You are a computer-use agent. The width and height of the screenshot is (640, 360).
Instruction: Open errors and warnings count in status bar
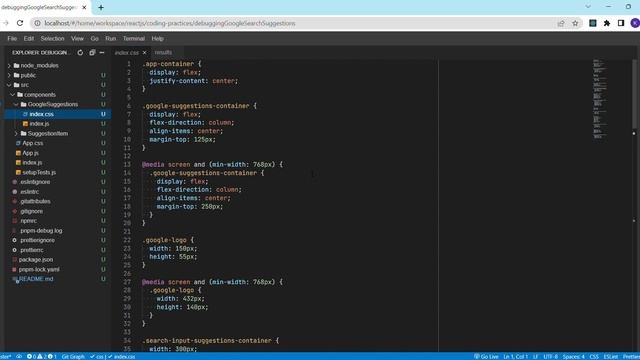tap(42, 356)
